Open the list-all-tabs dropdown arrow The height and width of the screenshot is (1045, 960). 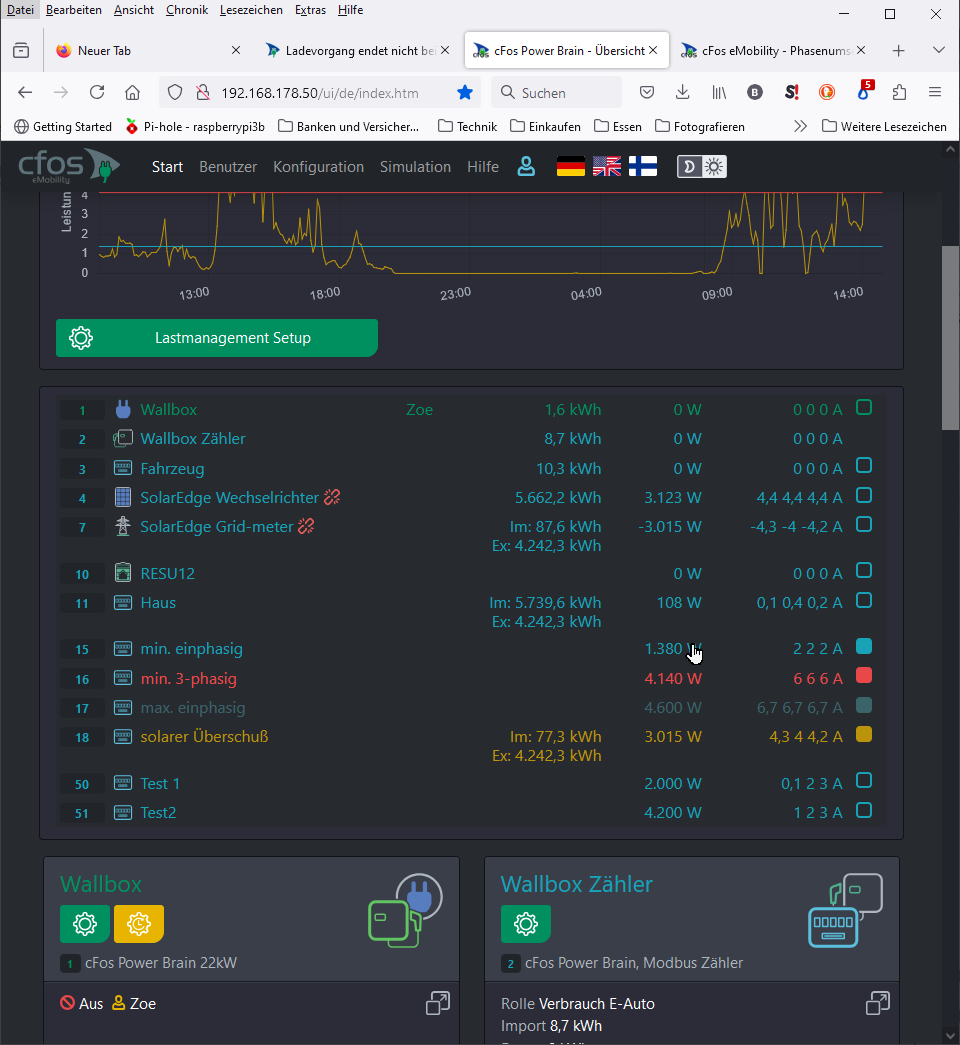pyautogui.click(x=939, y=50)
